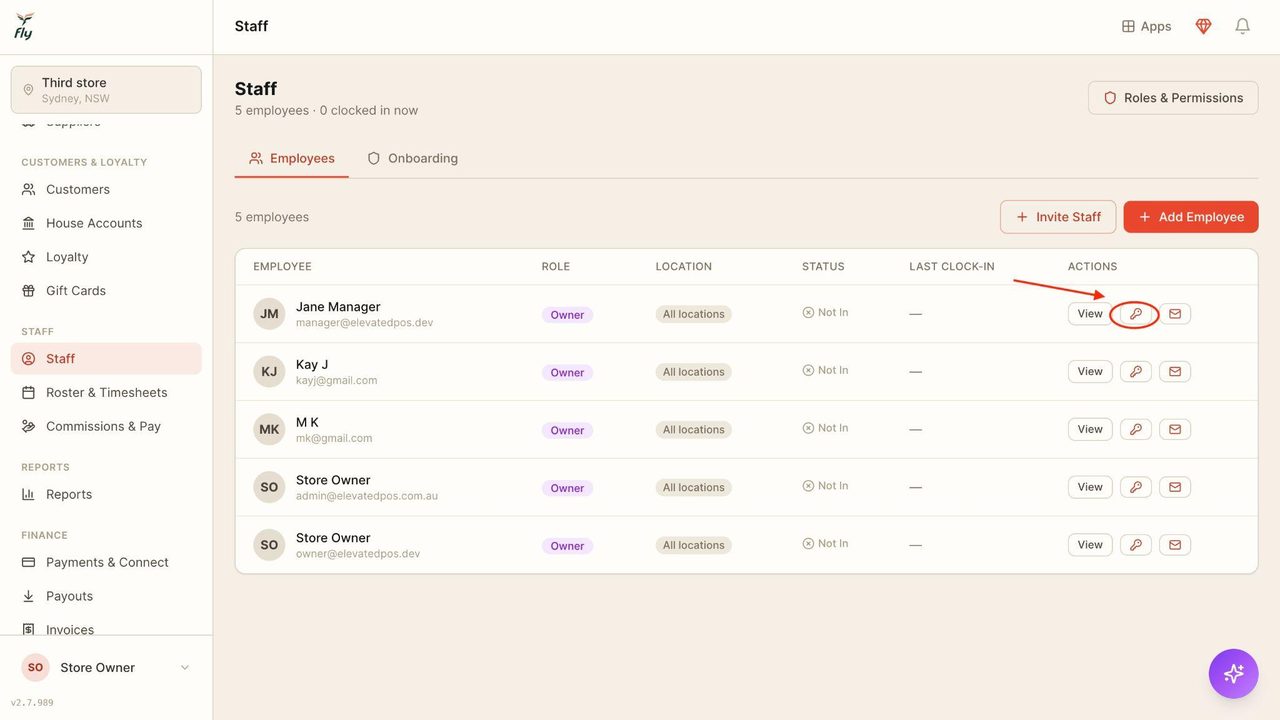
Task: Click the key icon for Jane Manager
Action: click(x=1135, y=314)
